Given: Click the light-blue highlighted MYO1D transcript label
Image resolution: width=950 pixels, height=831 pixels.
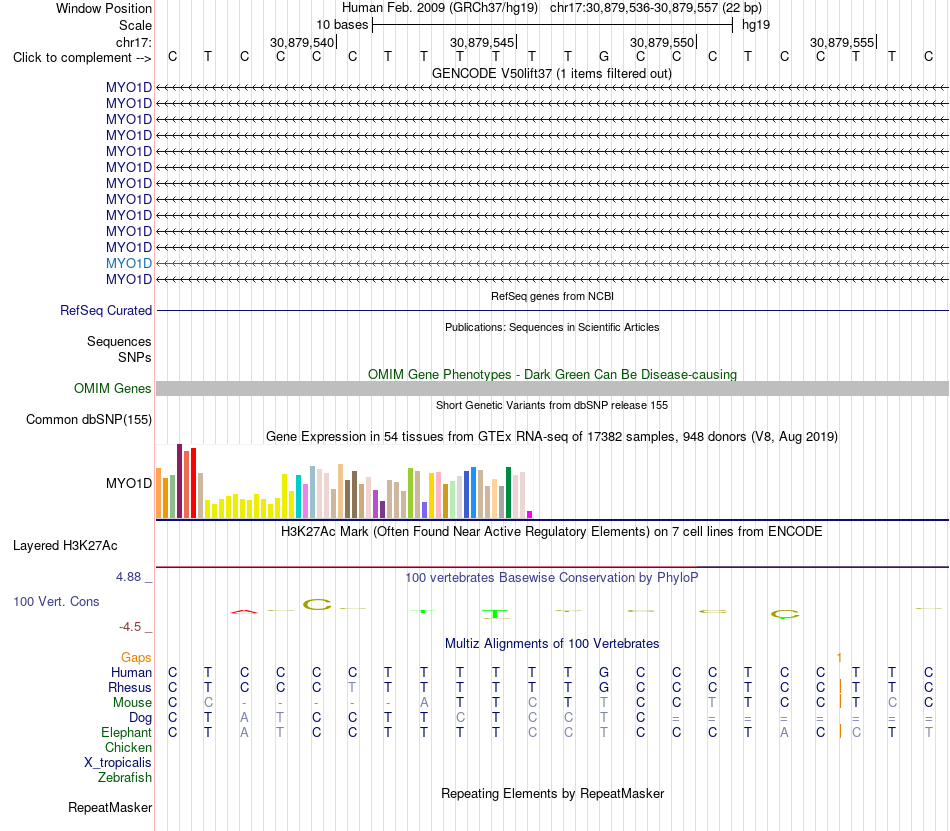Looking at the screenshot, I should click(x=128, y=263).
